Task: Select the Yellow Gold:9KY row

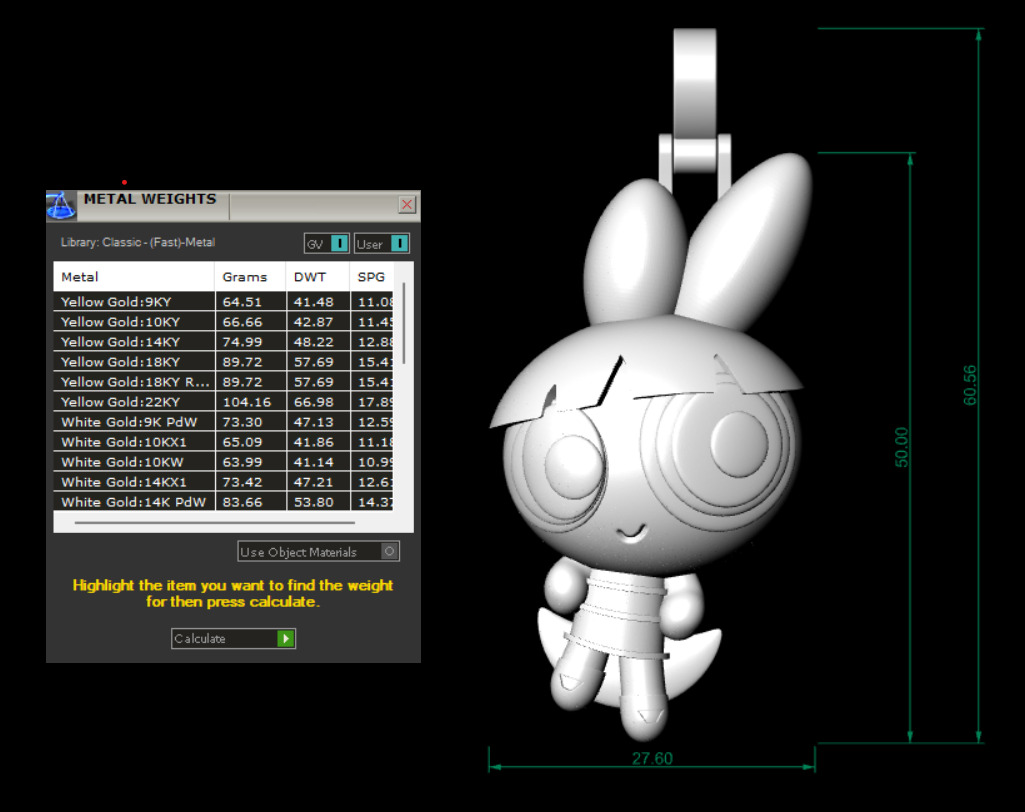Action: [223, 302]
